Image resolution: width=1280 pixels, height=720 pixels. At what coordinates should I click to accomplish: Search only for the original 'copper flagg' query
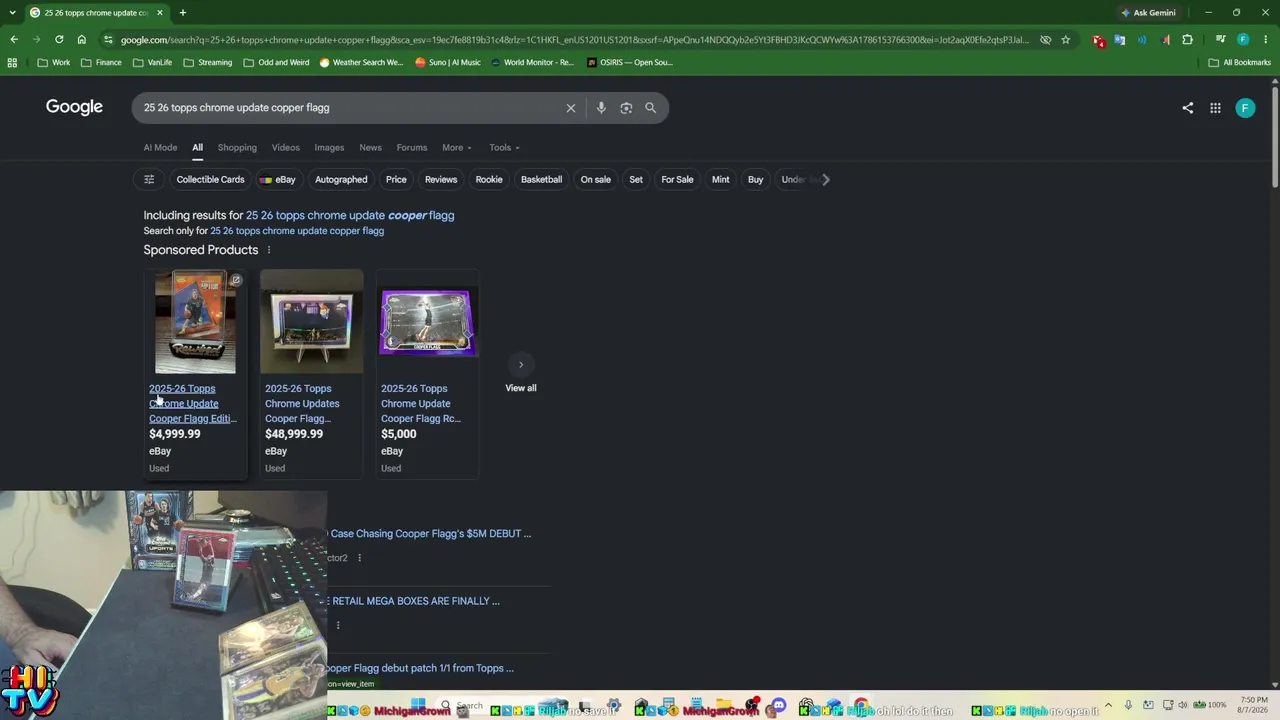(x=297, y=231)
